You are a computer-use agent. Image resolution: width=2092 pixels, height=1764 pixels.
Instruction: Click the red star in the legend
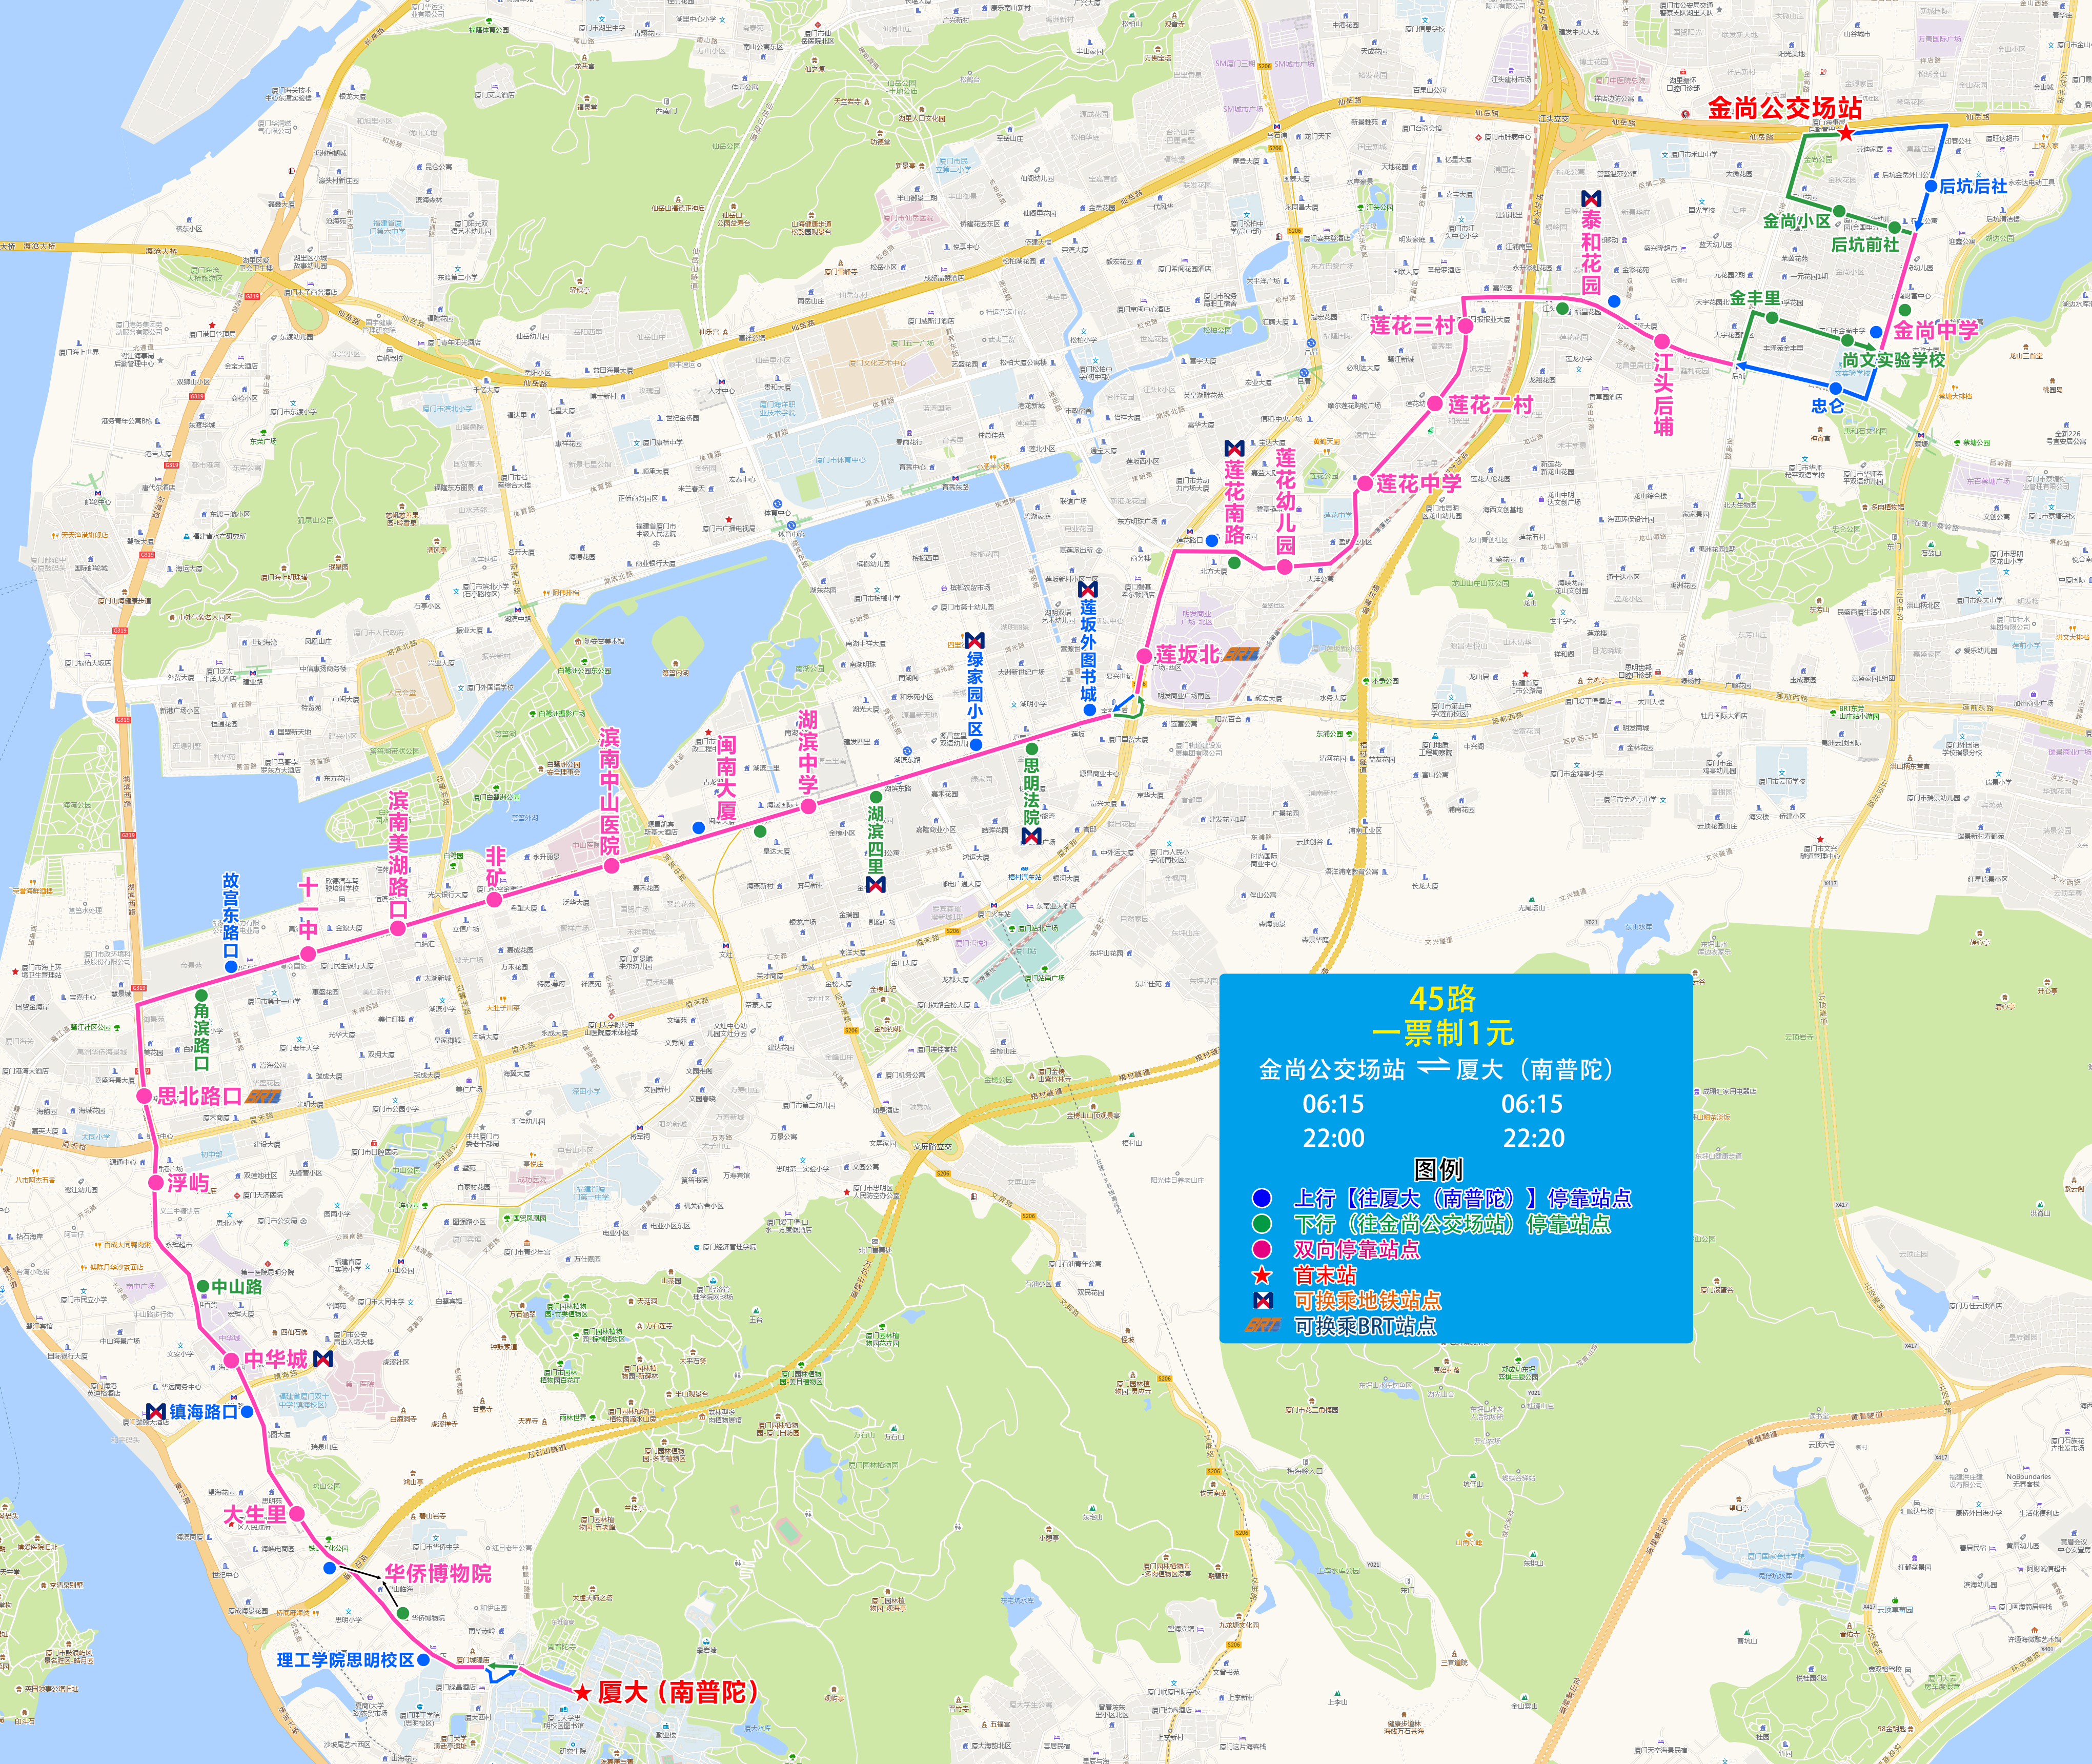[x=1263, y=1275]
